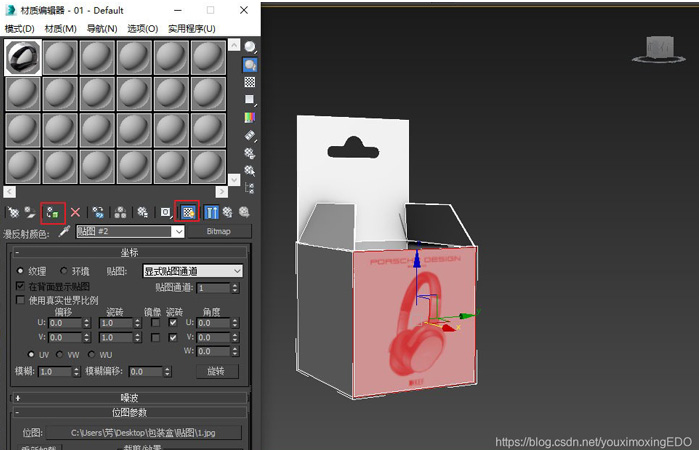The height and width of the screenshot is (450, 700).
Task: Open the 材质(M) menu
Action: [60, 28]
